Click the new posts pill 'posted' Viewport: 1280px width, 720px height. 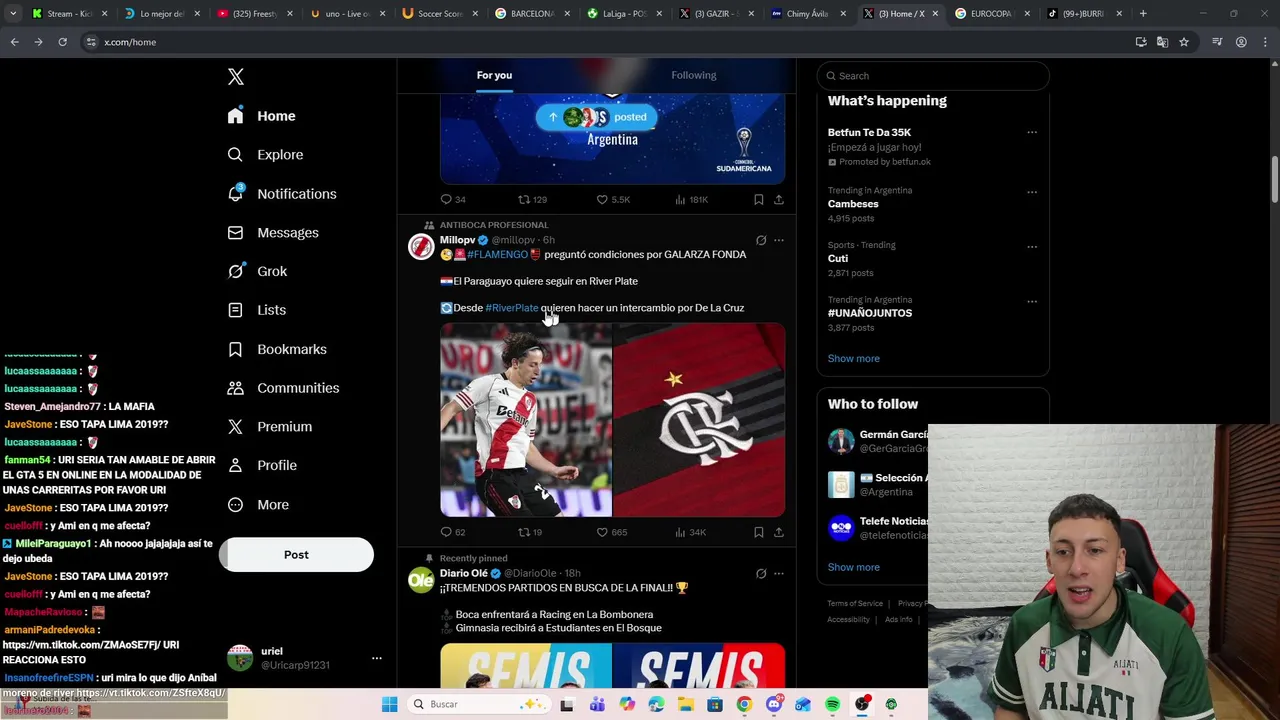pyautogui.click(x=597, y=117)
